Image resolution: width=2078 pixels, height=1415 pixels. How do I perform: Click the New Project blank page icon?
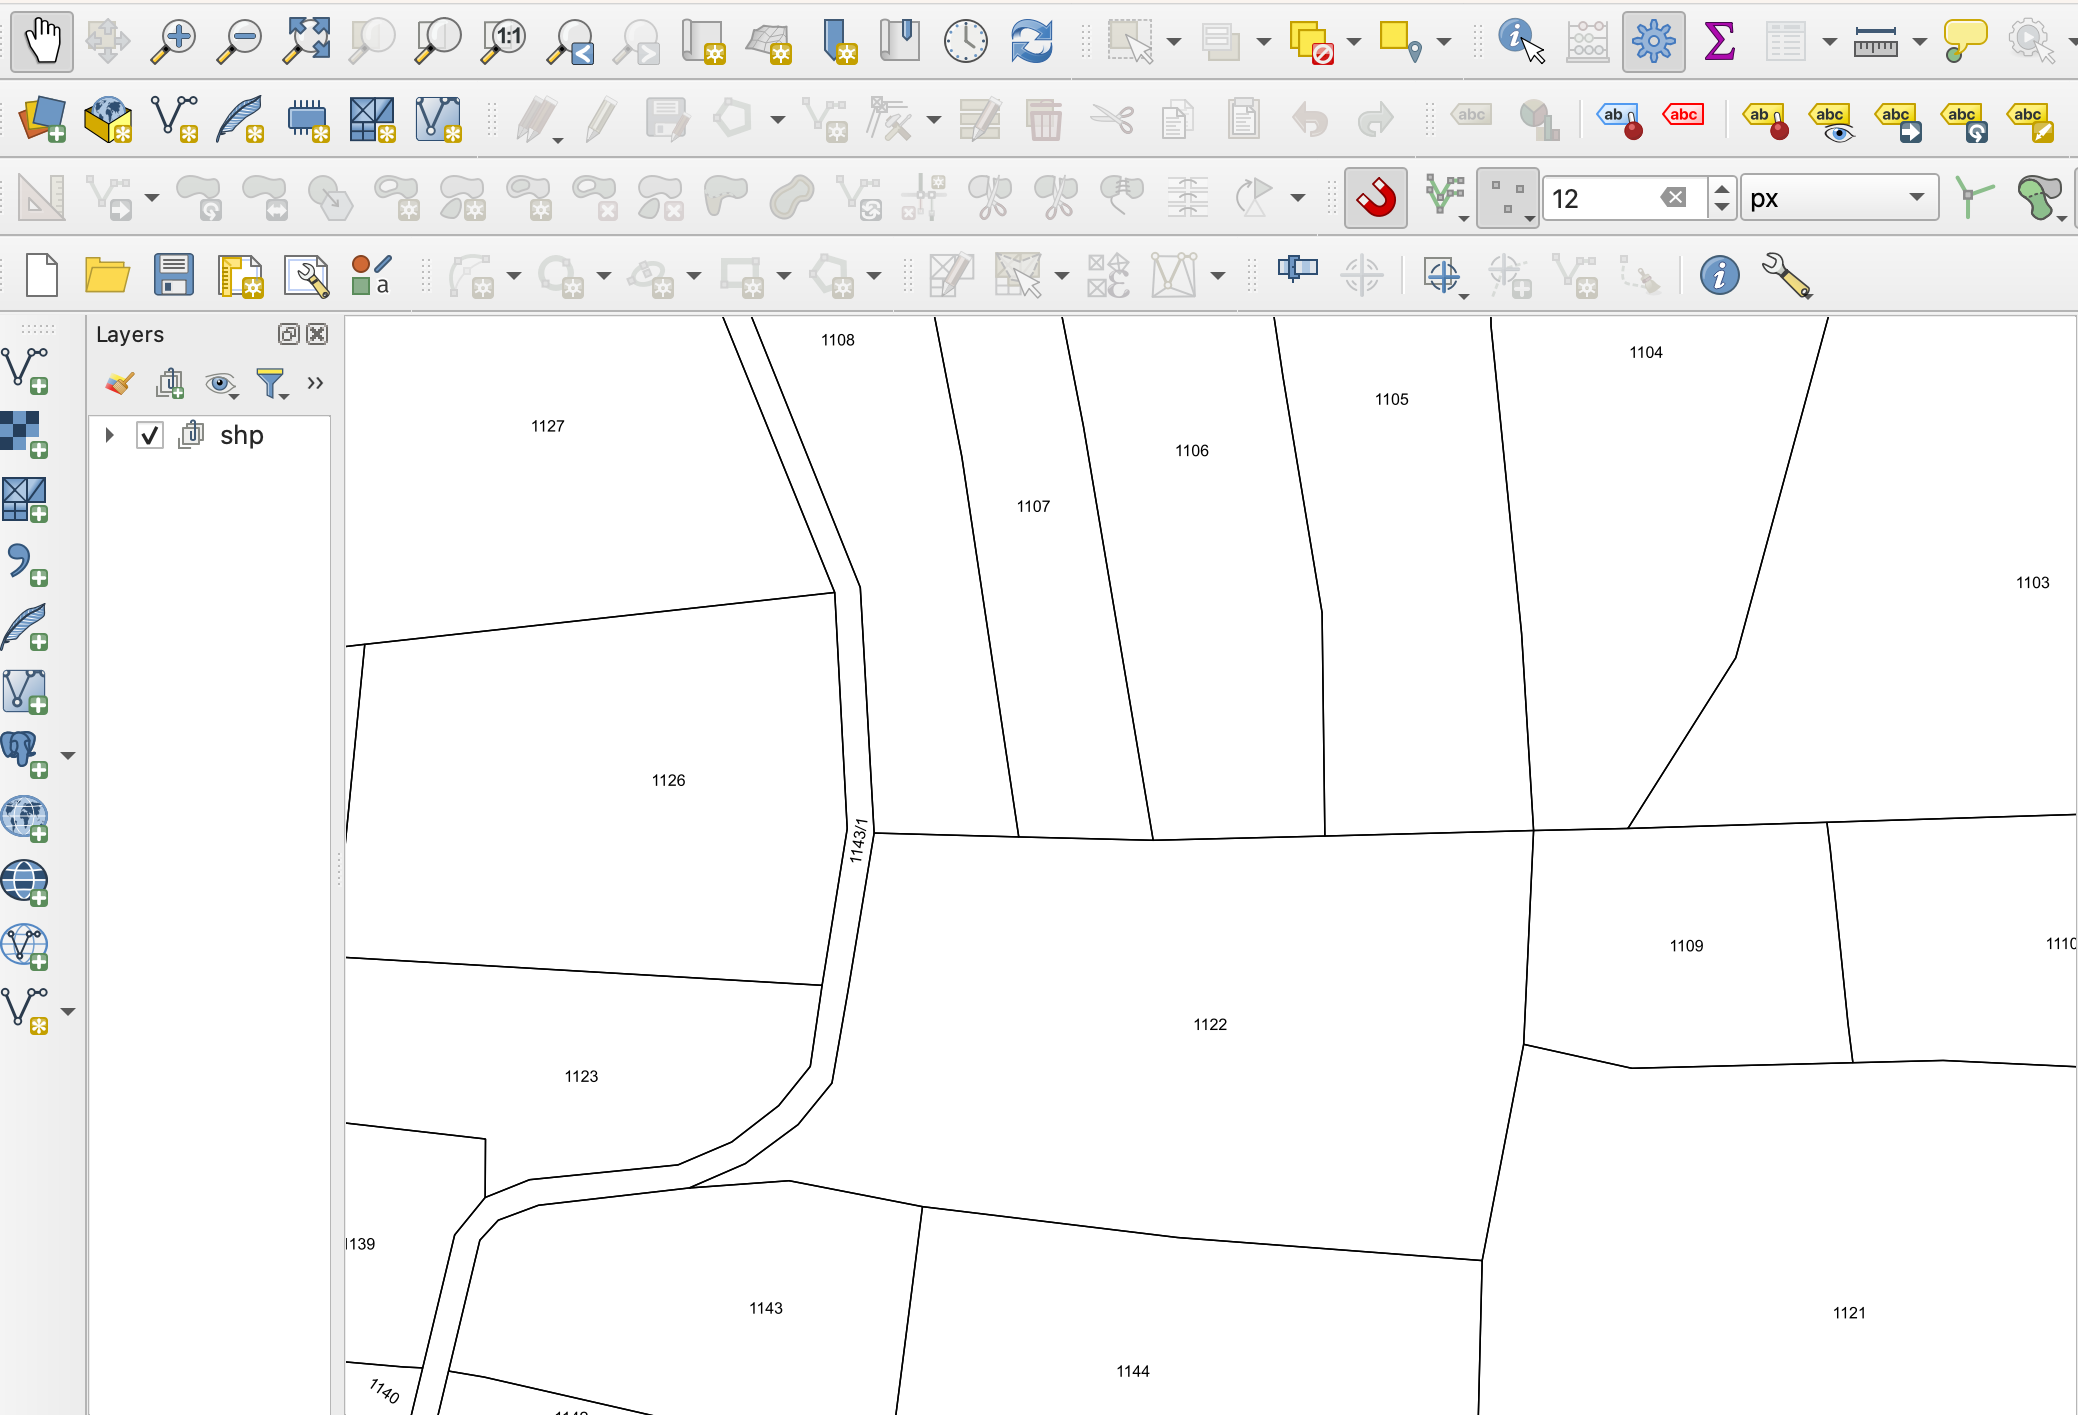[x=42, y=275]
